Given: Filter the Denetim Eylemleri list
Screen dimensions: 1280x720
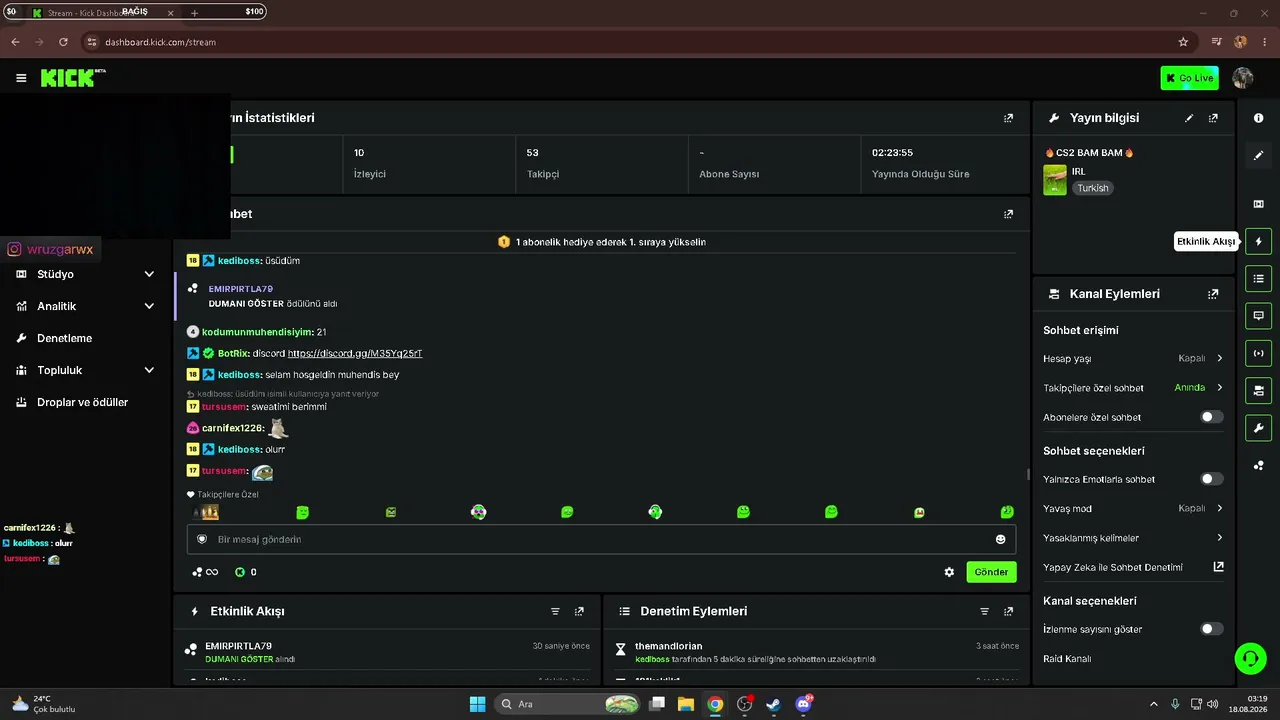Looking at the screenshot, I should click(984, 611).
